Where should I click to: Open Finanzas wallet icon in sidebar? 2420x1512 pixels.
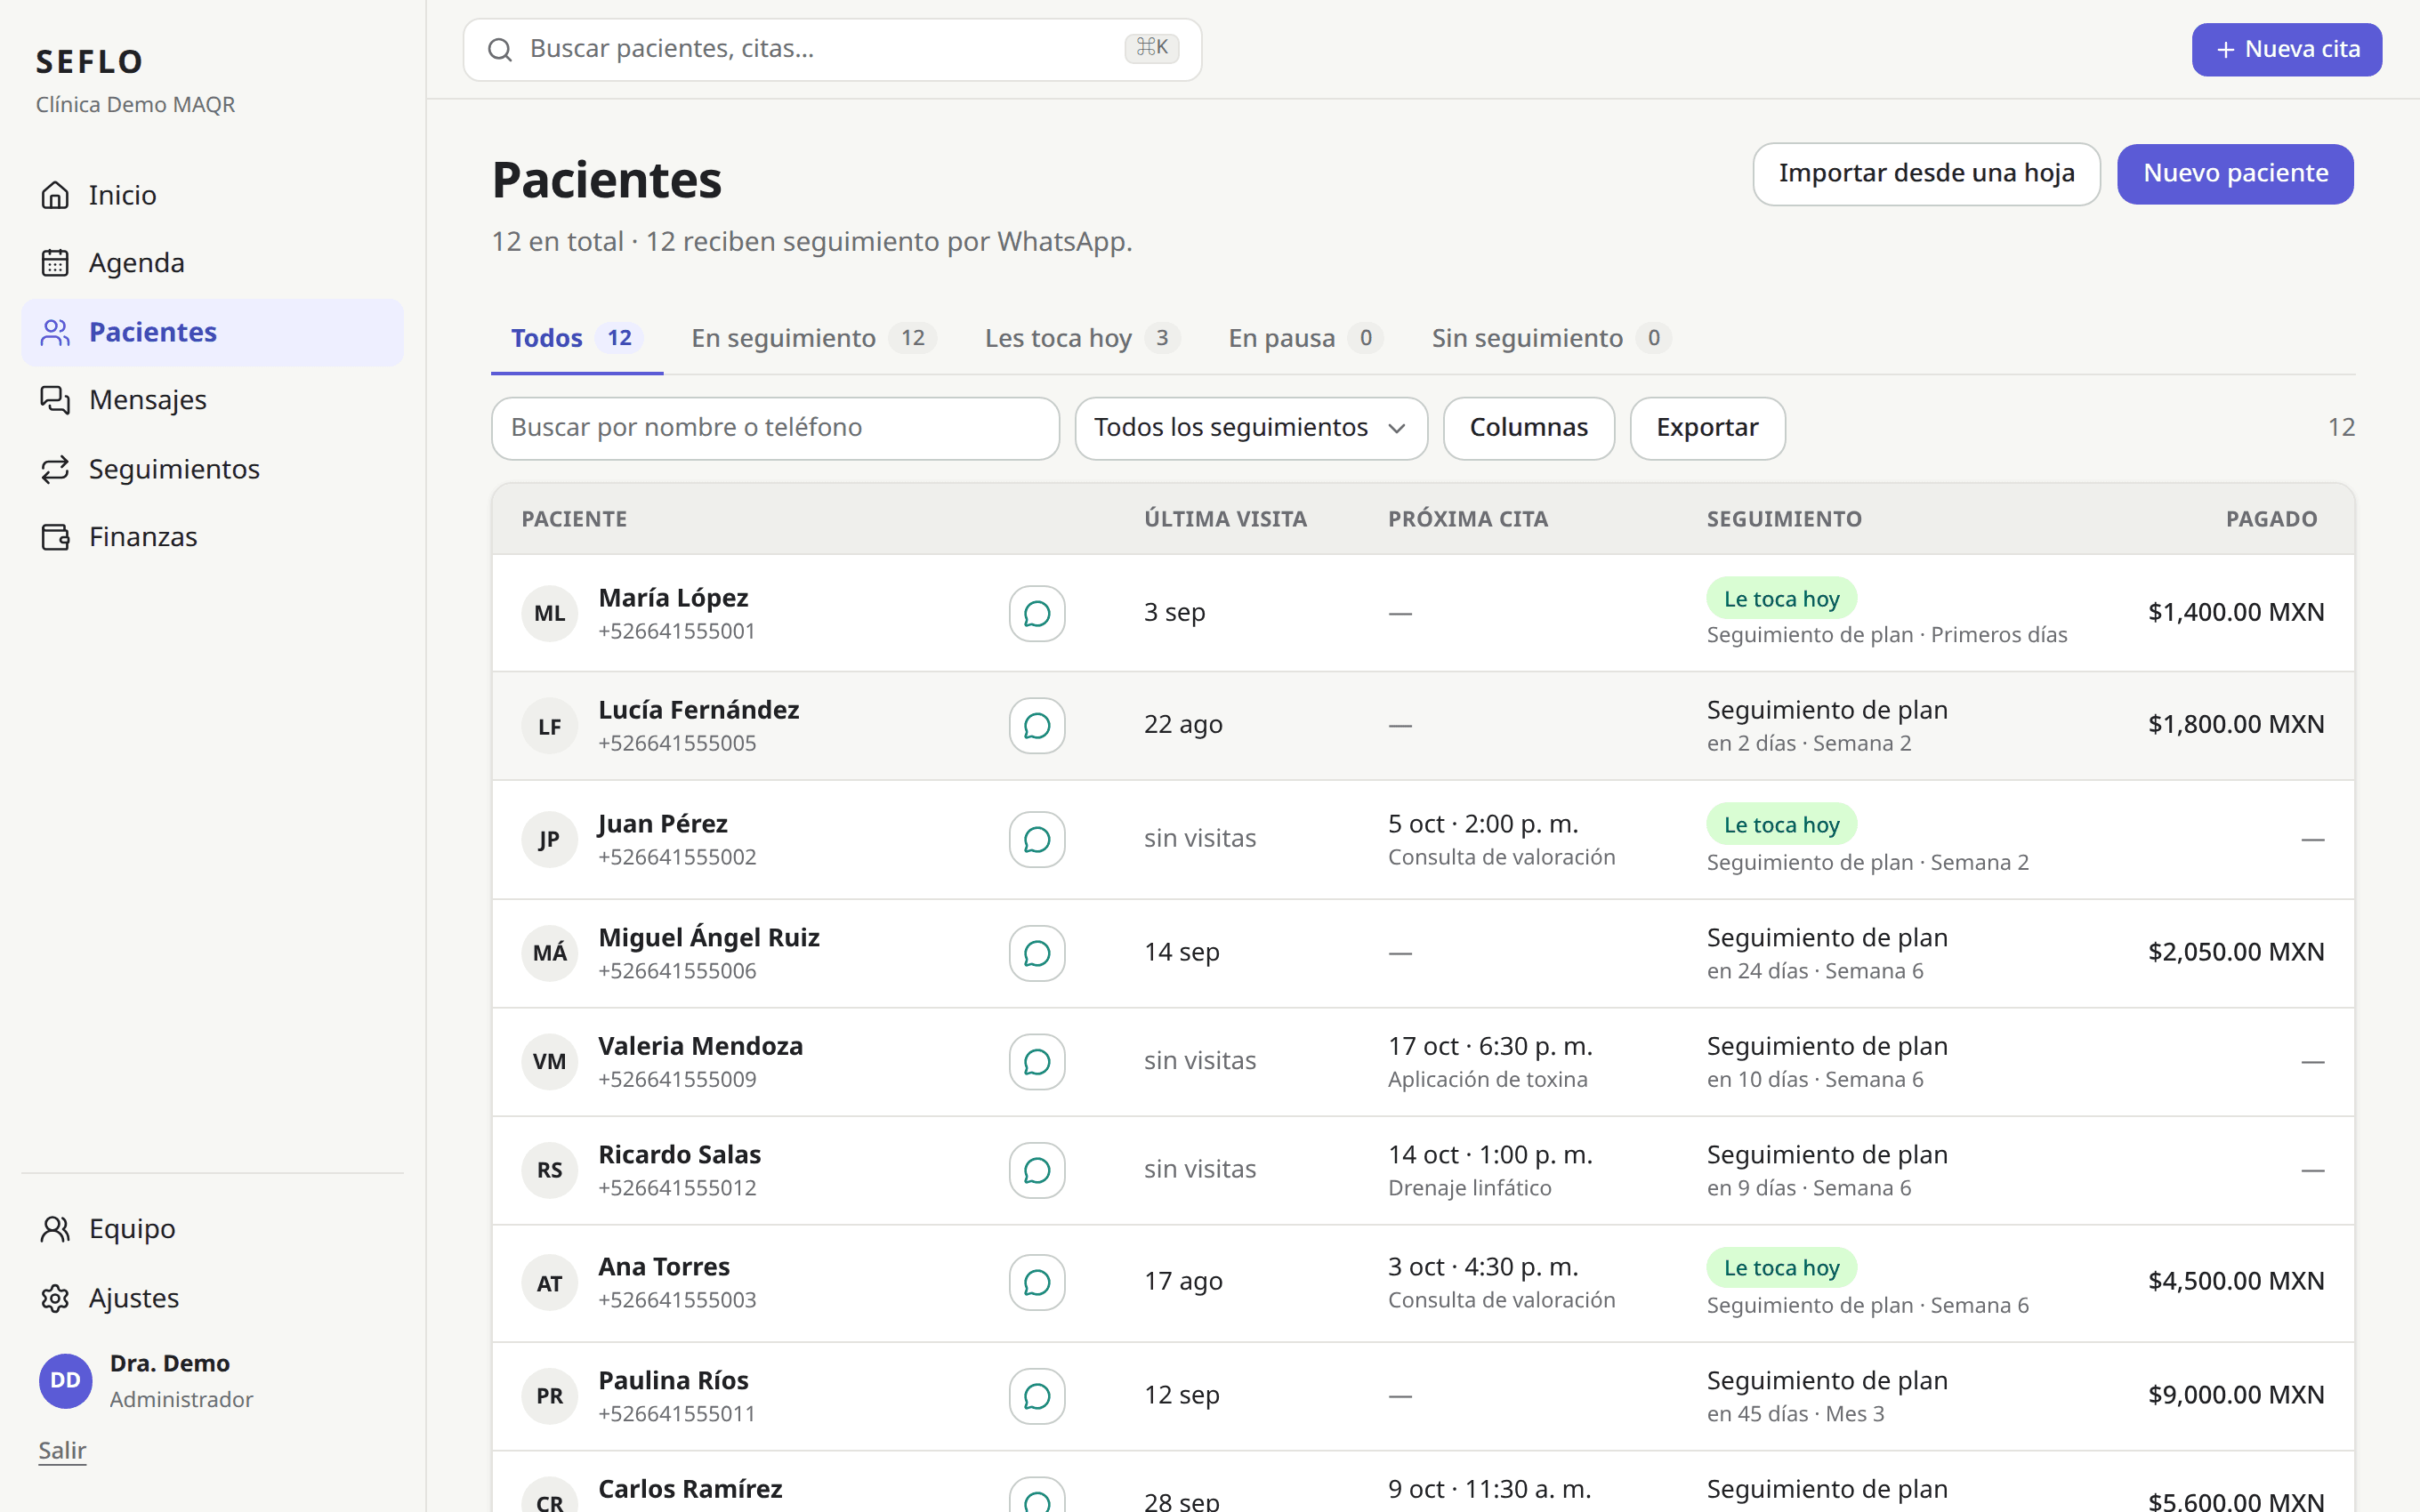click(55, 537)
